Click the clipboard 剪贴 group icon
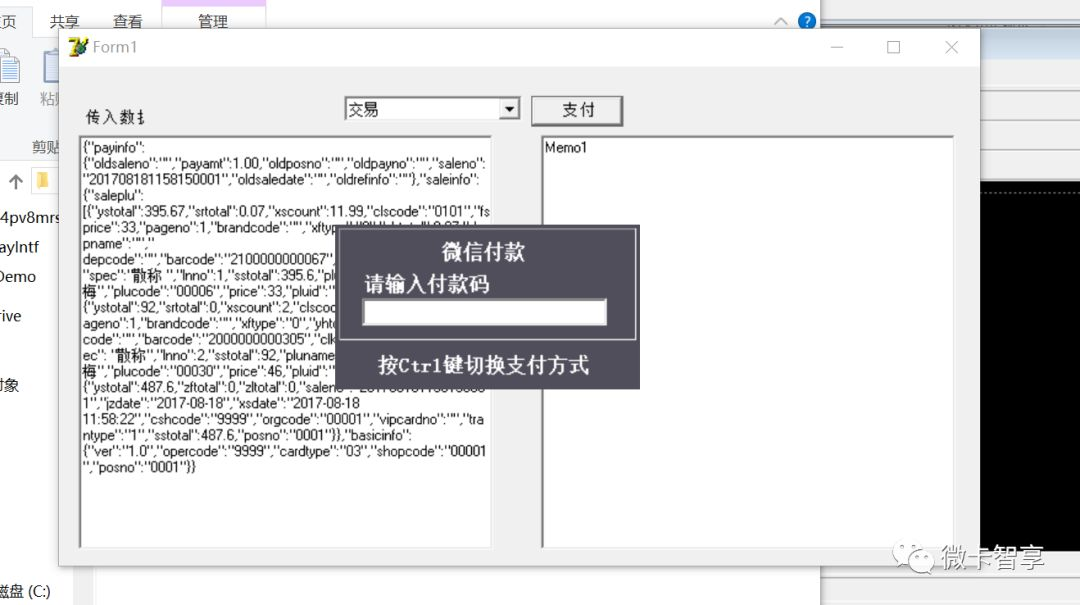 tap(44, 147)
